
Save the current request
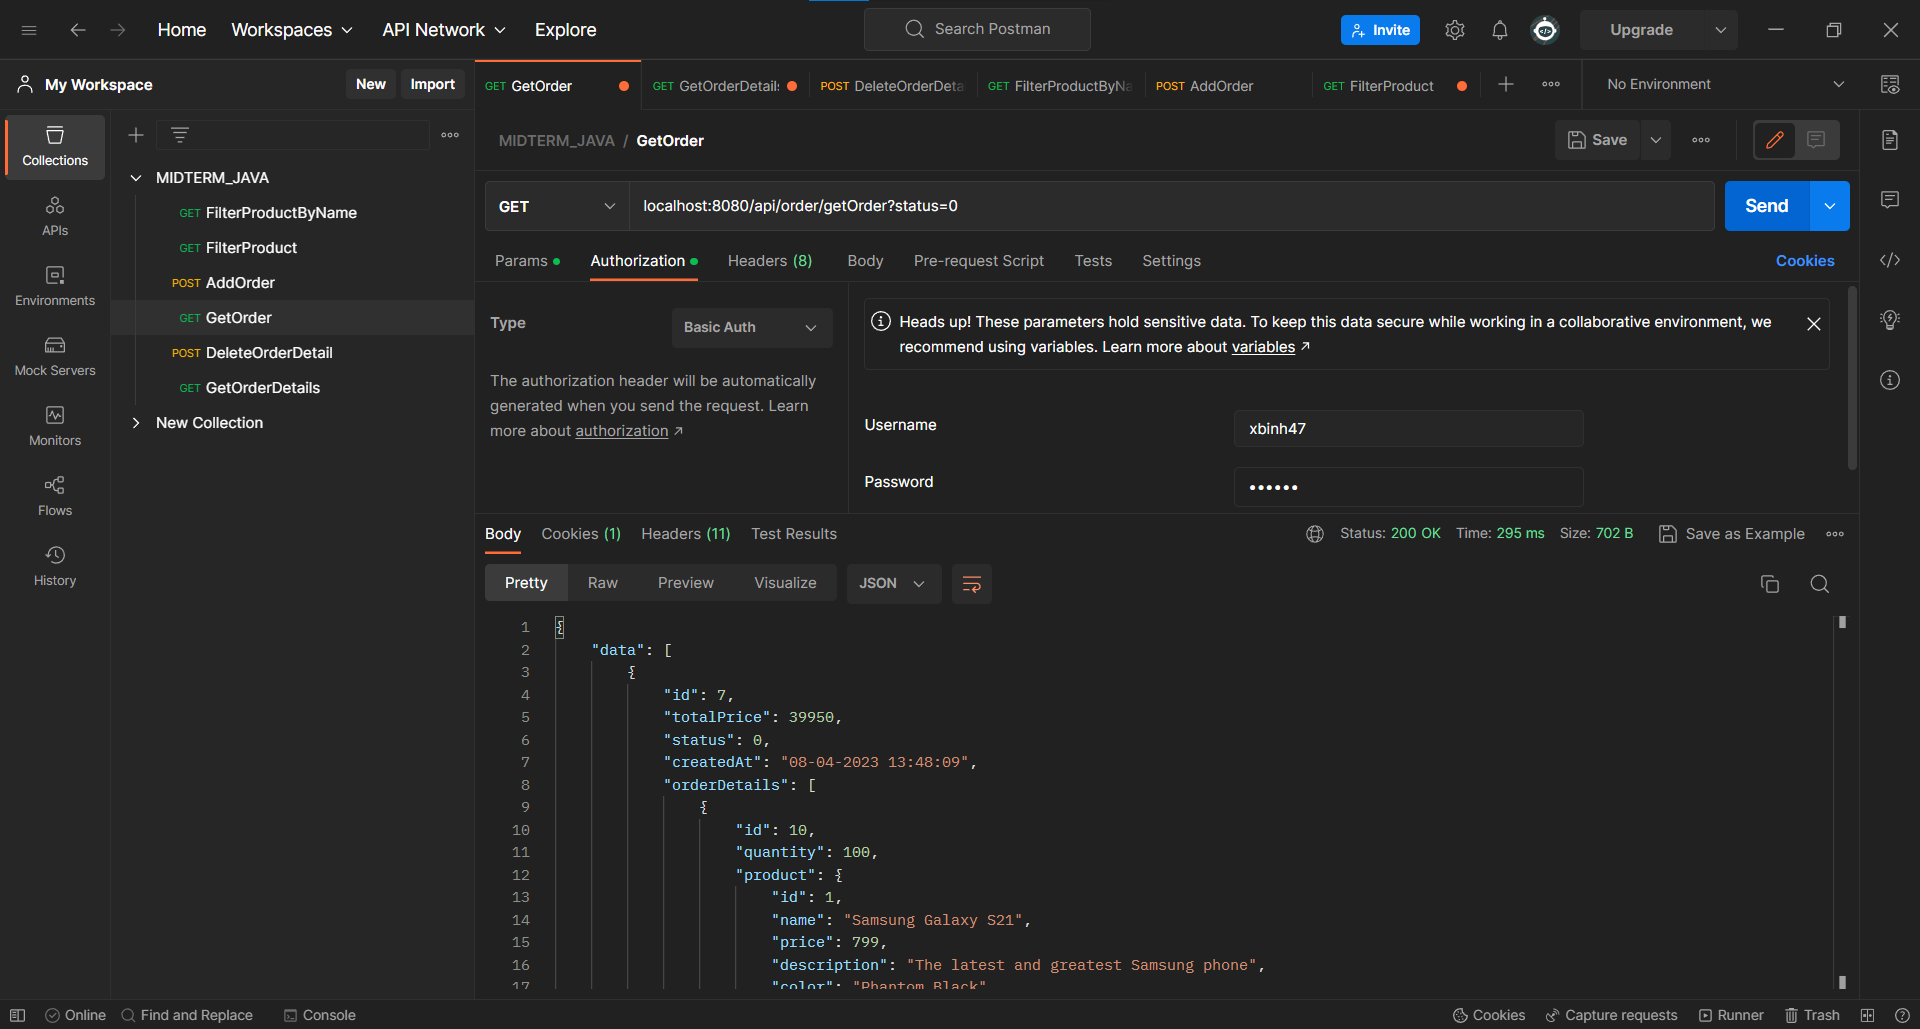pyautogui.click(x=1597, y=140)
